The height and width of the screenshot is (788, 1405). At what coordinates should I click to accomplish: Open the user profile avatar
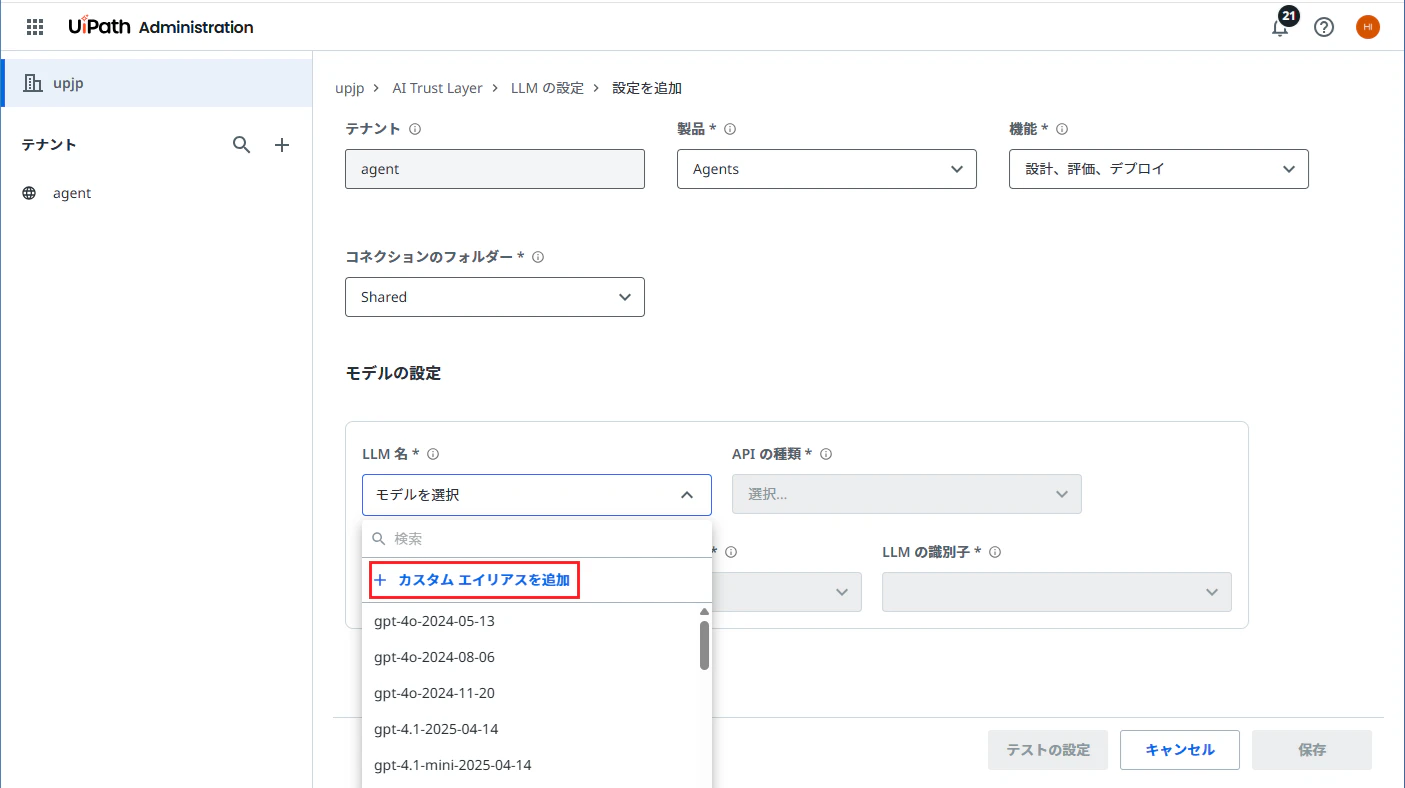(x=1368, y=27)
